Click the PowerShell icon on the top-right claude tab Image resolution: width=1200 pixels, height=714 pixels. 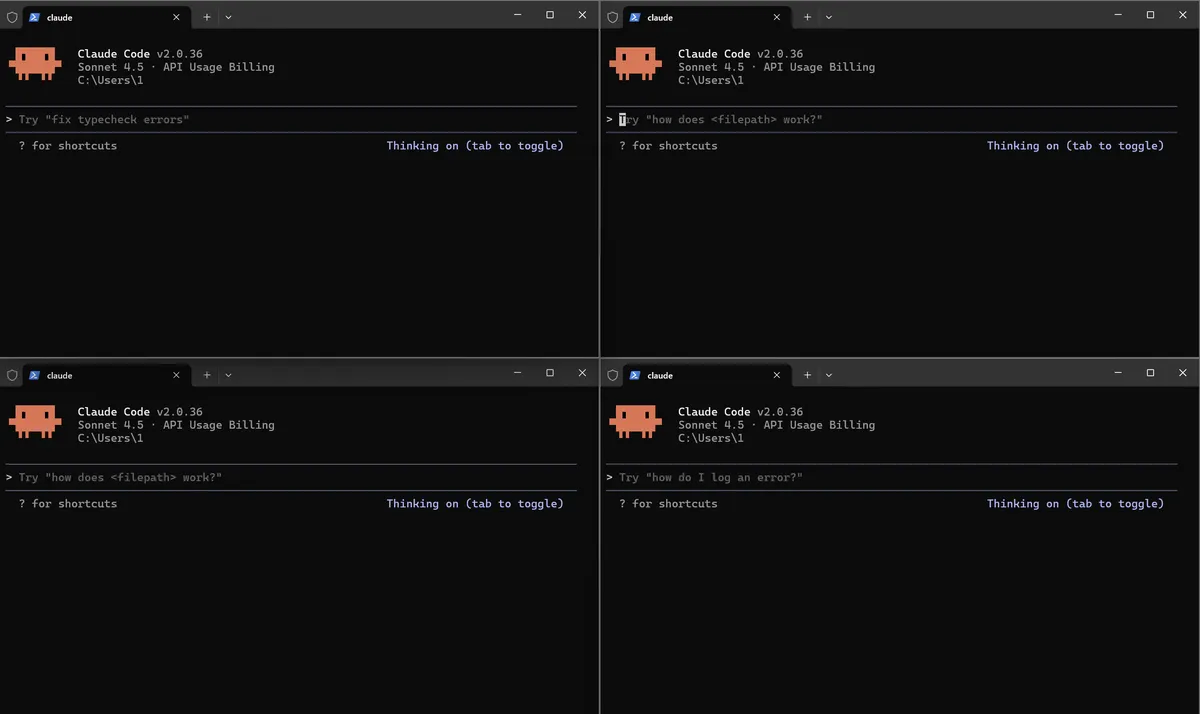point(634,17)
